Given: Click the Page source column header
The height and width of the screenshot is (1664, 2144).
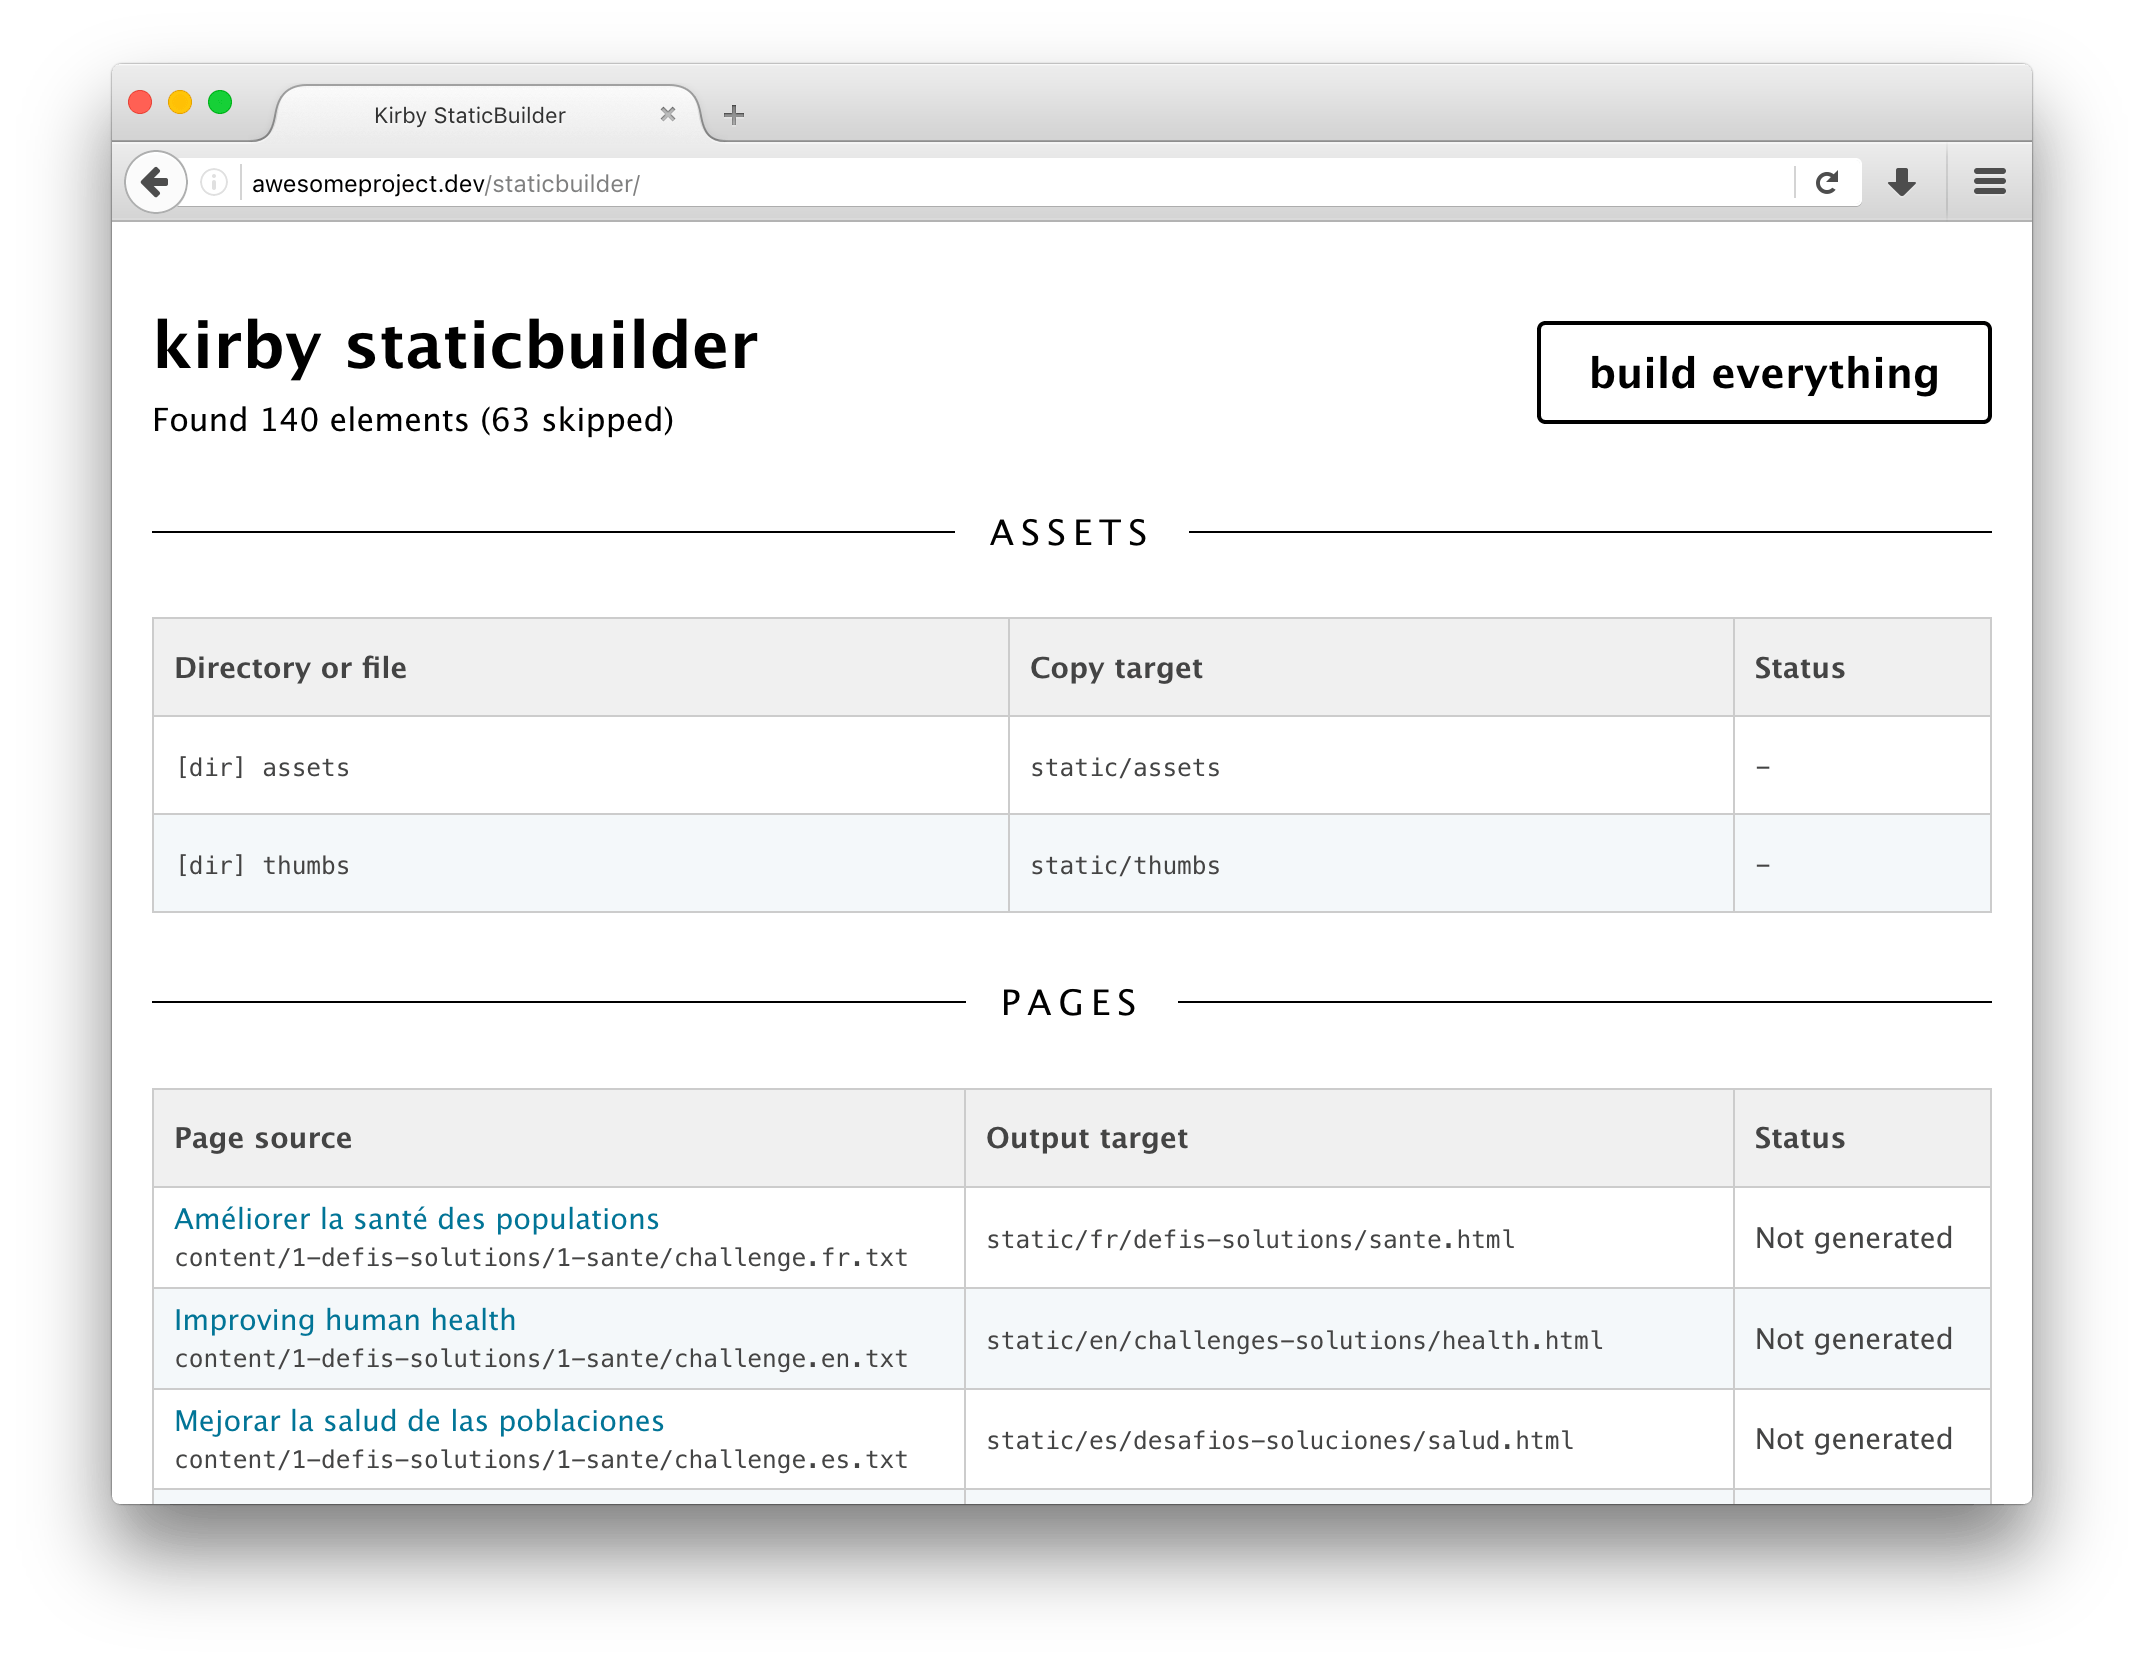Looking at the screenshot, I should click(x=263, y=1138).
